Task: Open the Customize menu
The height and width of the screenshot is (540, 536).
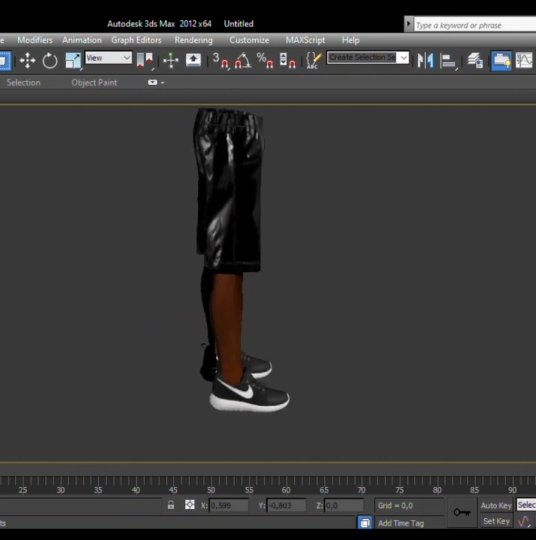Action: coord(249,40)
